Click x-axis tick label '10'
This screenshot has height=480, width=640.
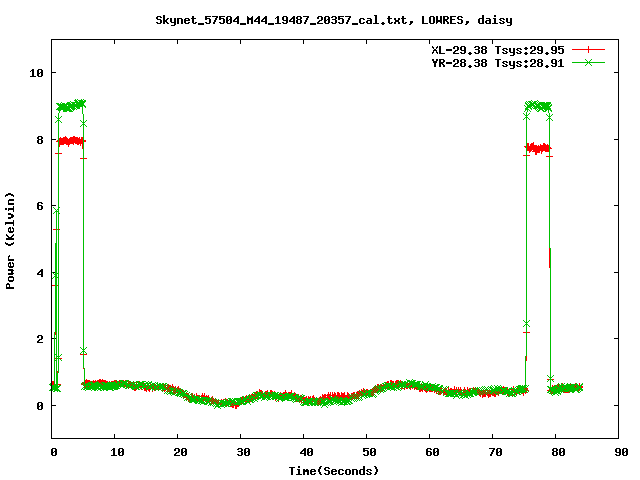coord(117,452)
